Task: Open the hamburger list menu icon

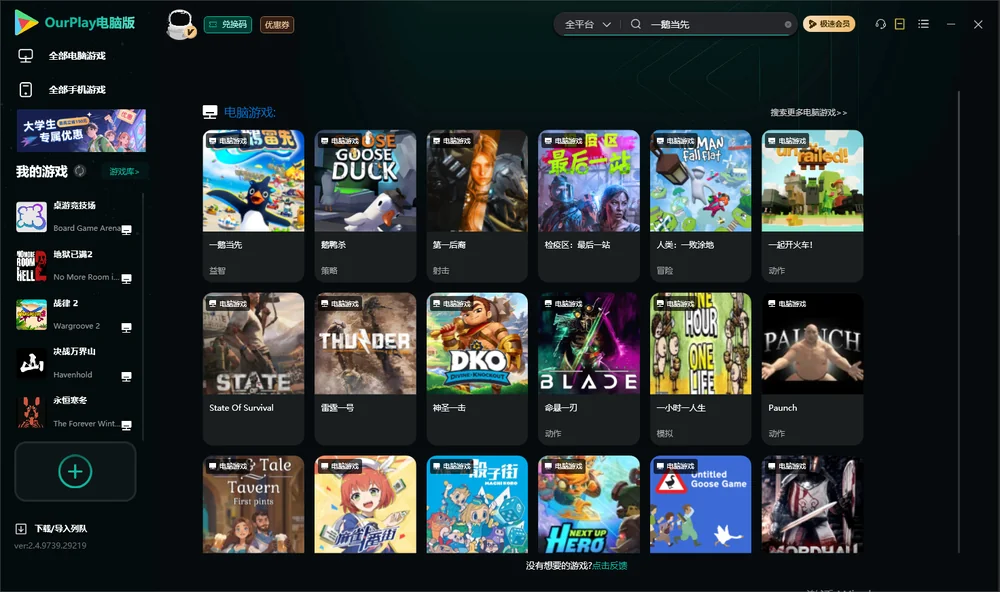Action: (923, 24)
